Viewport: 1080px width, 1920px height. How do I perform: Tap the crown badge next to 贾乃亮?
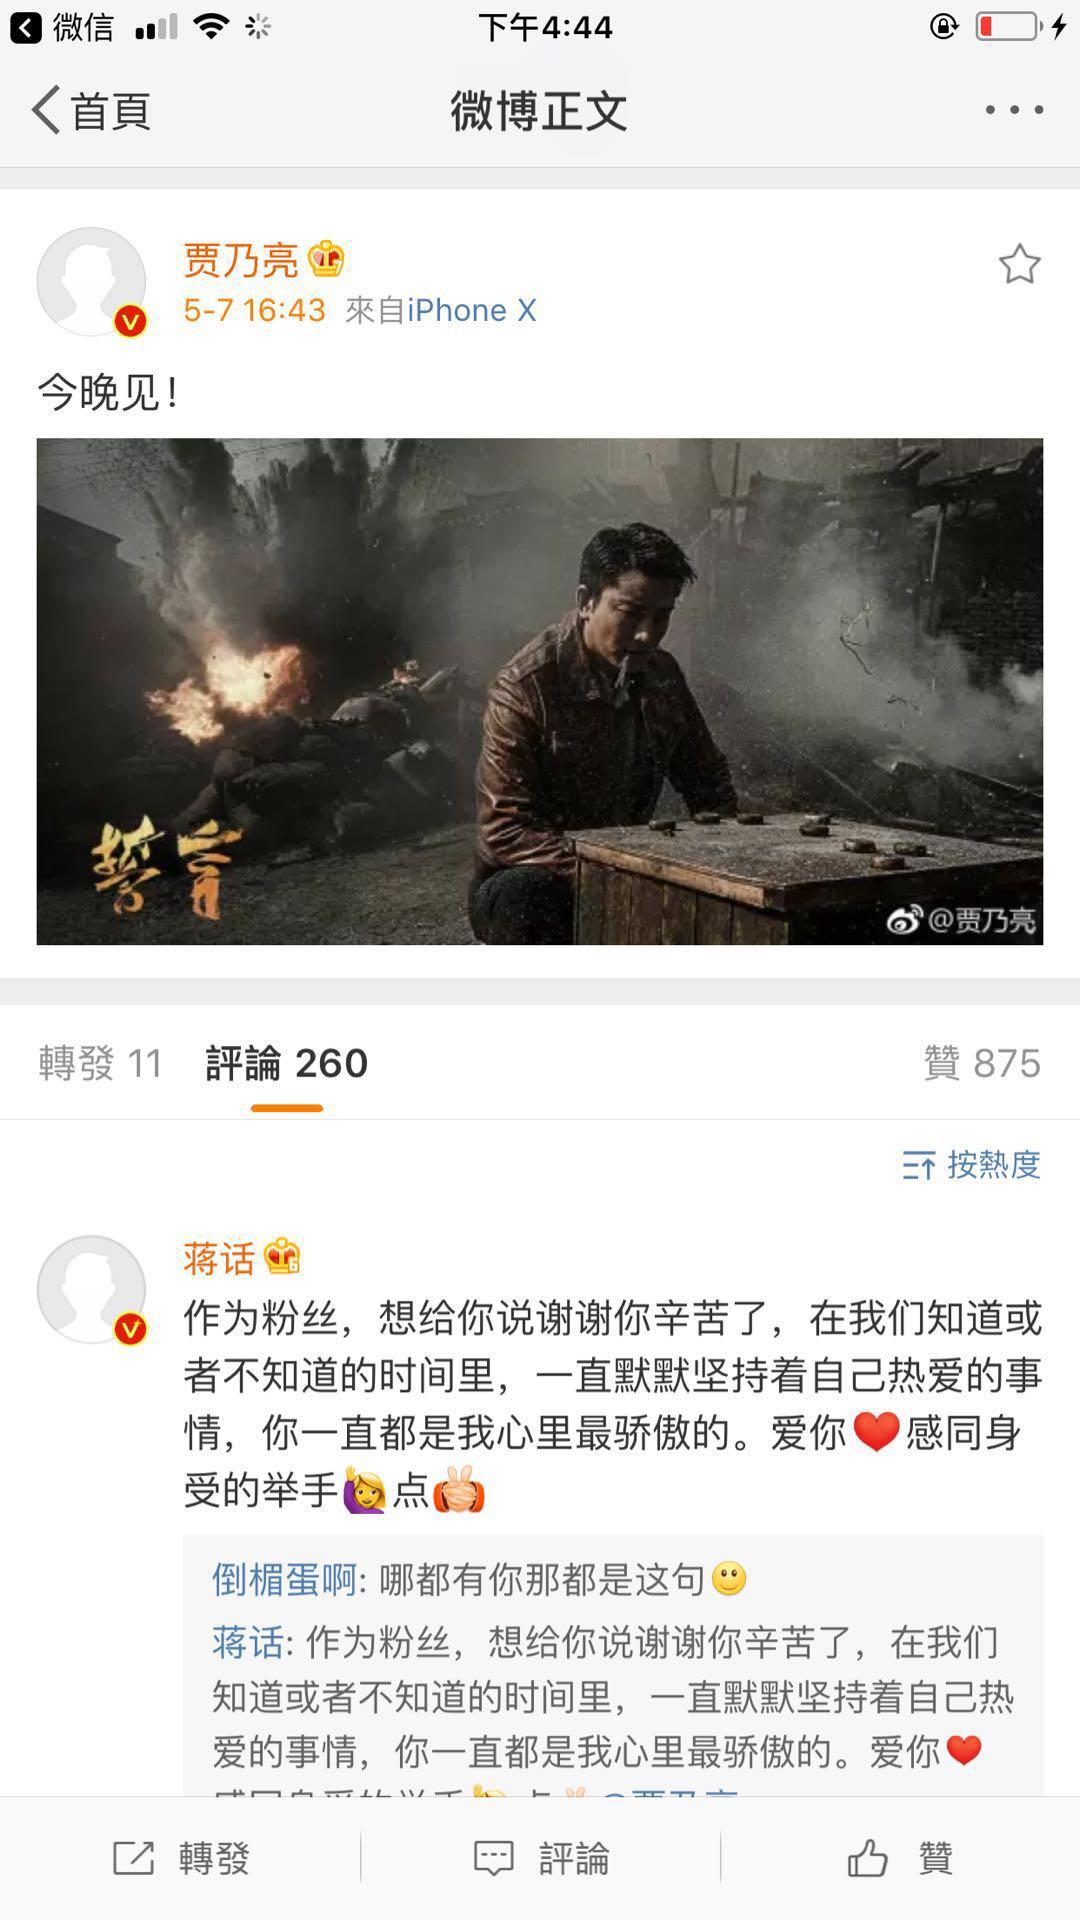pos(326,260)
